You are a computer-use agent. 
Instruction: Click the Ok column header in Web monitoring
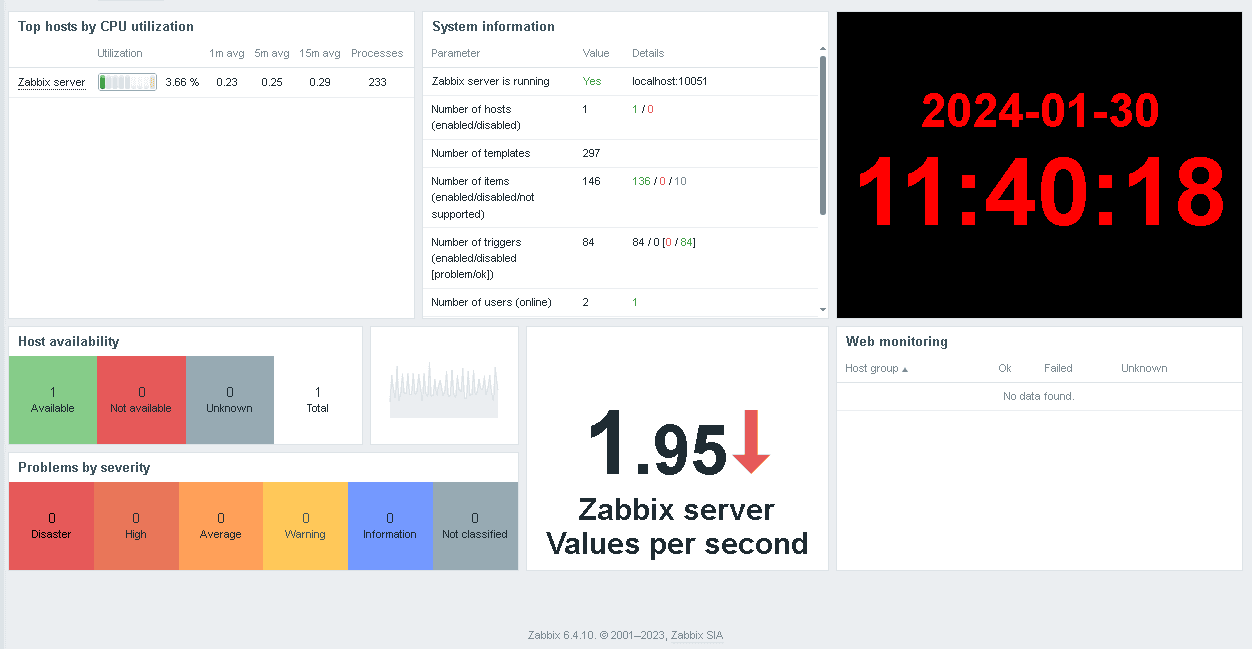tap(1005, 368)
